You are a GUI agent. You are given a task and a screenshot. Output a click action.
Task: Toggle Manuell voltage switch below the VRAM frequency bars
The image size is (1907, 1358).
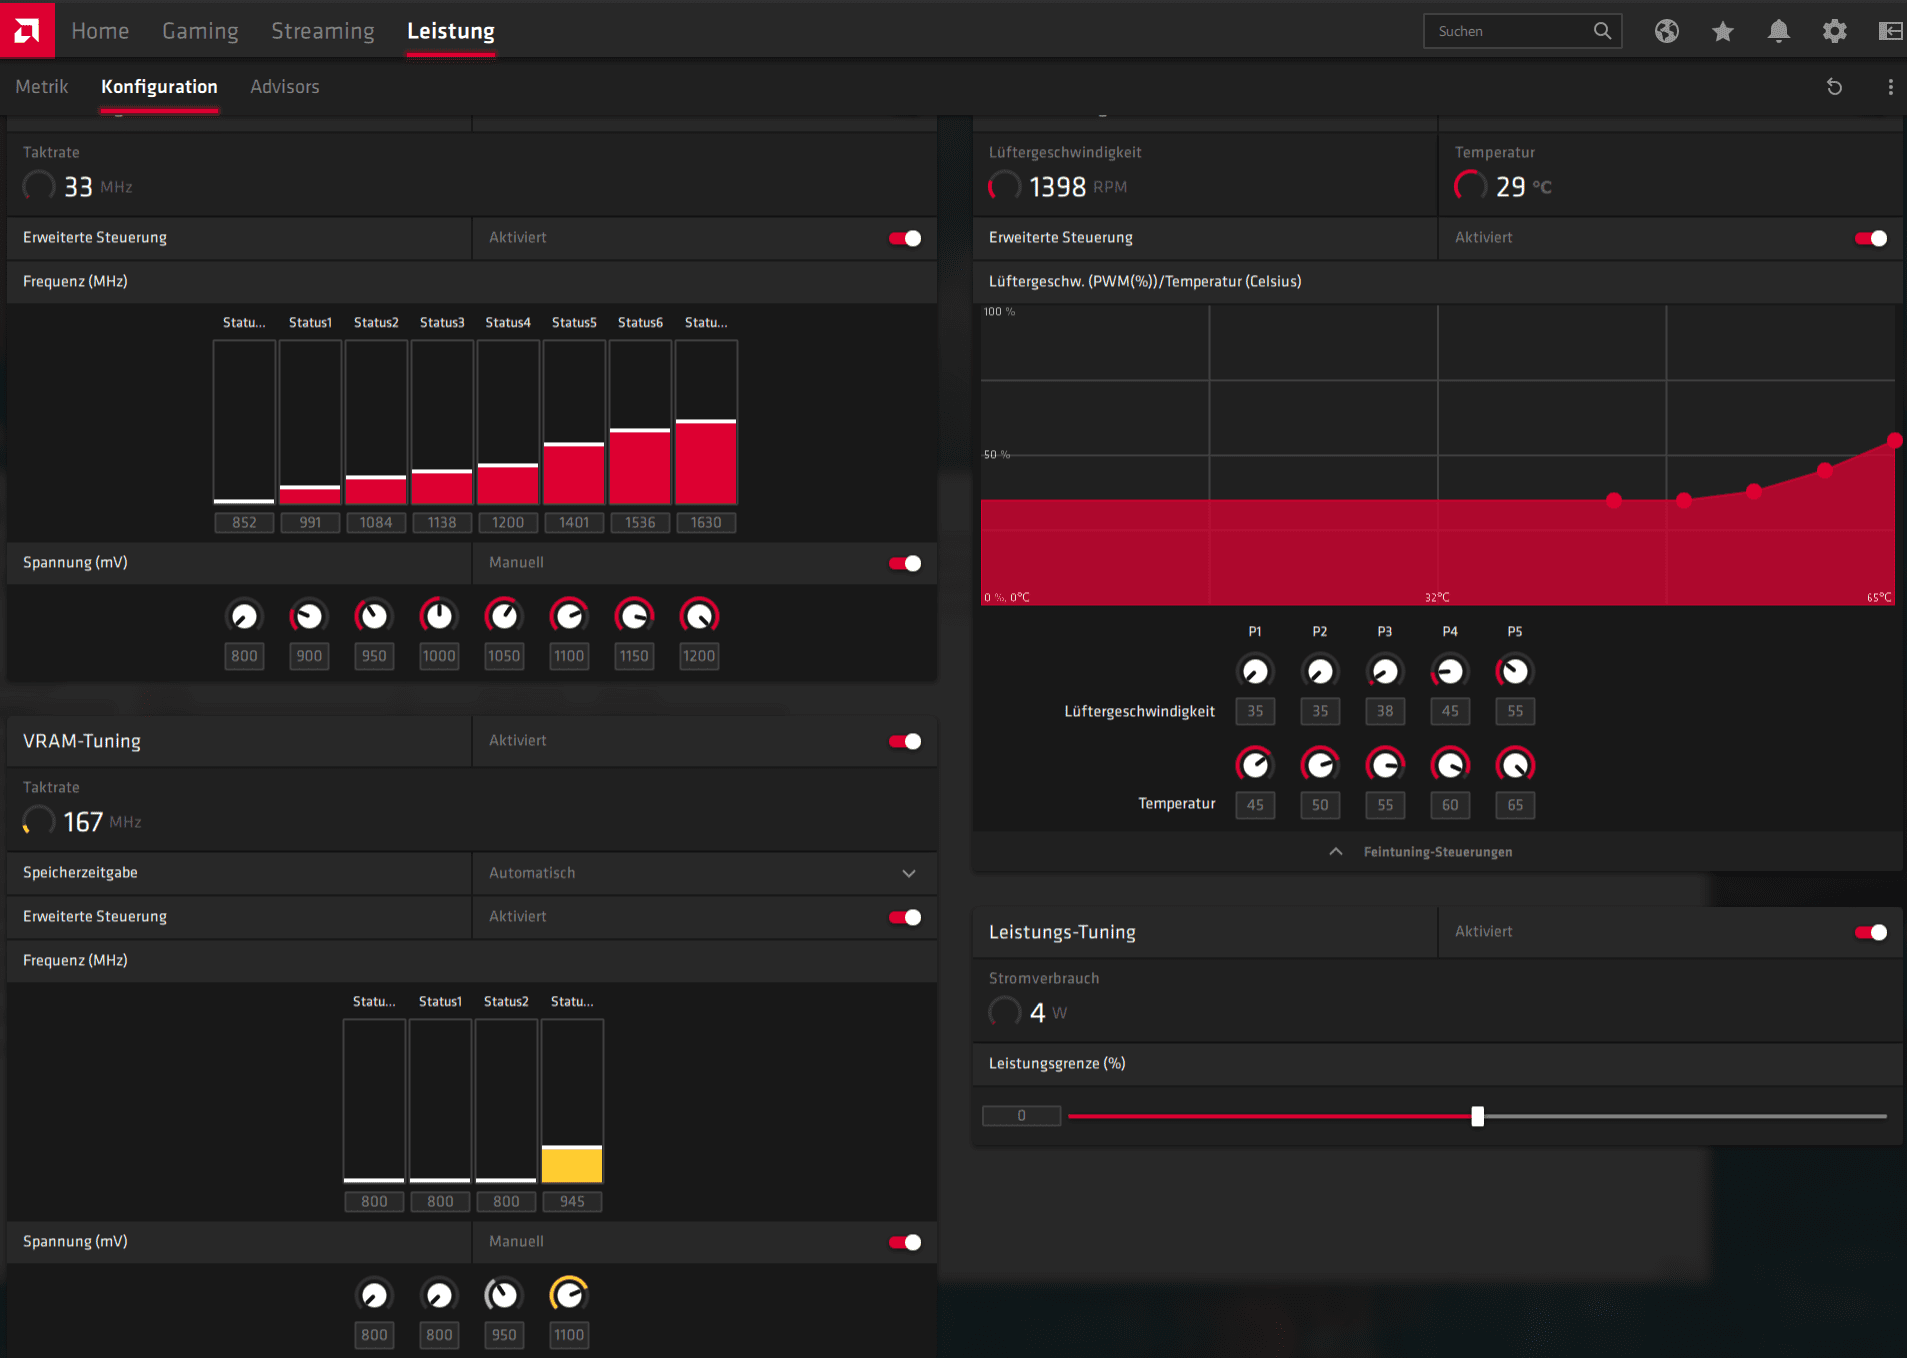[905, 1242]
